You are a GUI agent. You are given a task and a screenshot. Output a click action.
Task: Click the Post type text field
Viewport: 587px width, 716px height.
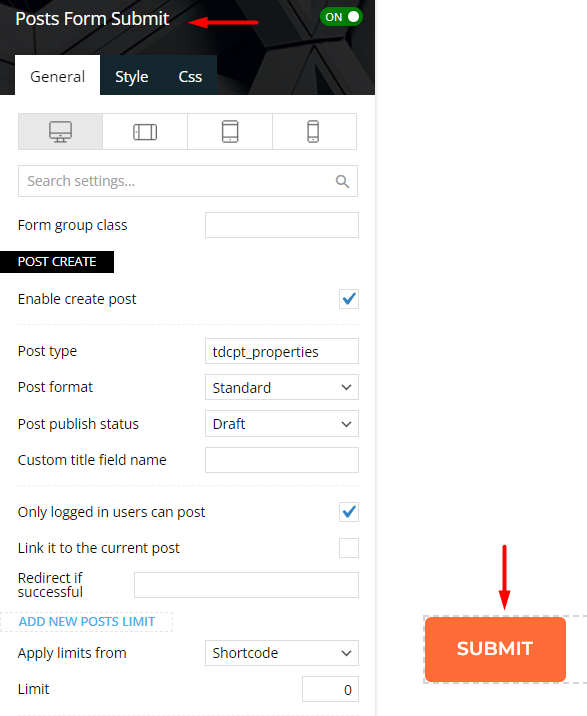point(282,351)
